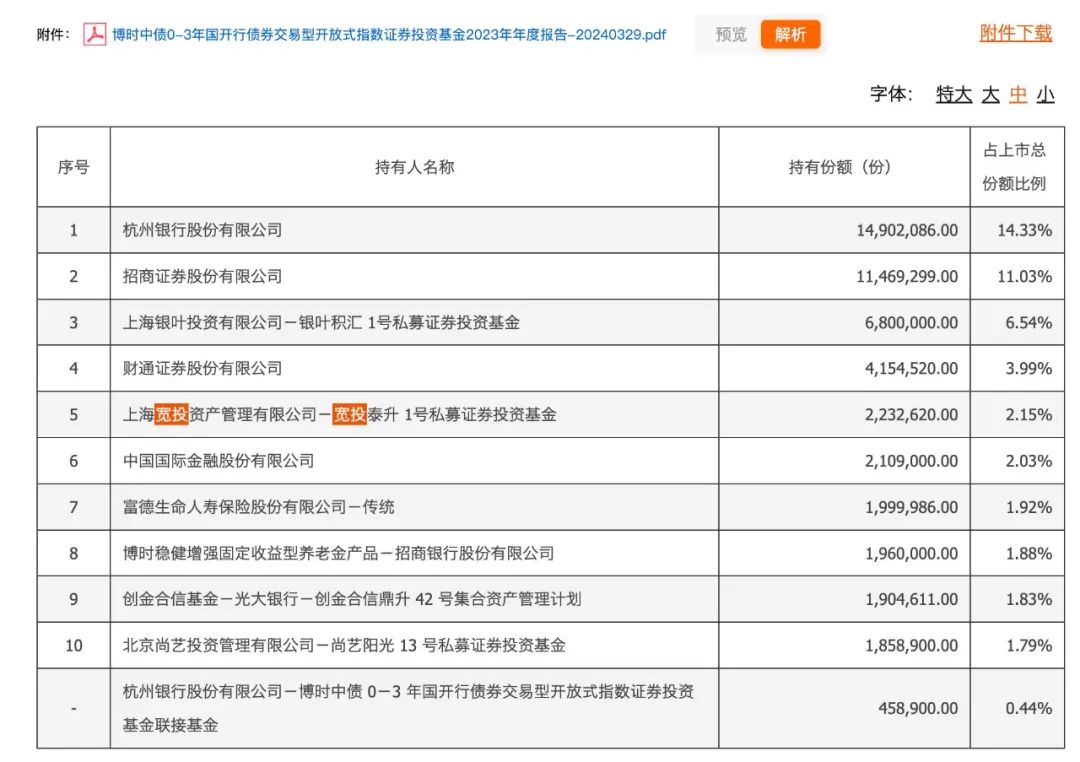Viewport: 1080px width, 762px height.
Task: Click the orange 解析 button
Action: click(x=790, y=34)
